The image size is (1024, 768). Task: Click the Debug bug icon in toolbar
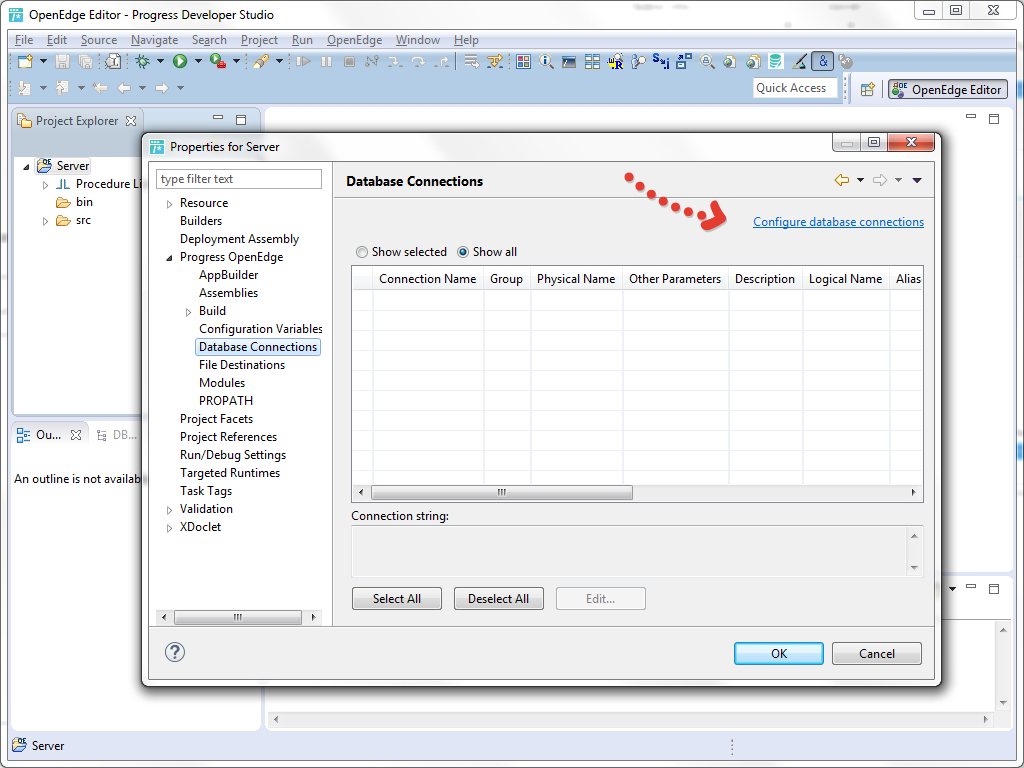[x=142, y=61]
